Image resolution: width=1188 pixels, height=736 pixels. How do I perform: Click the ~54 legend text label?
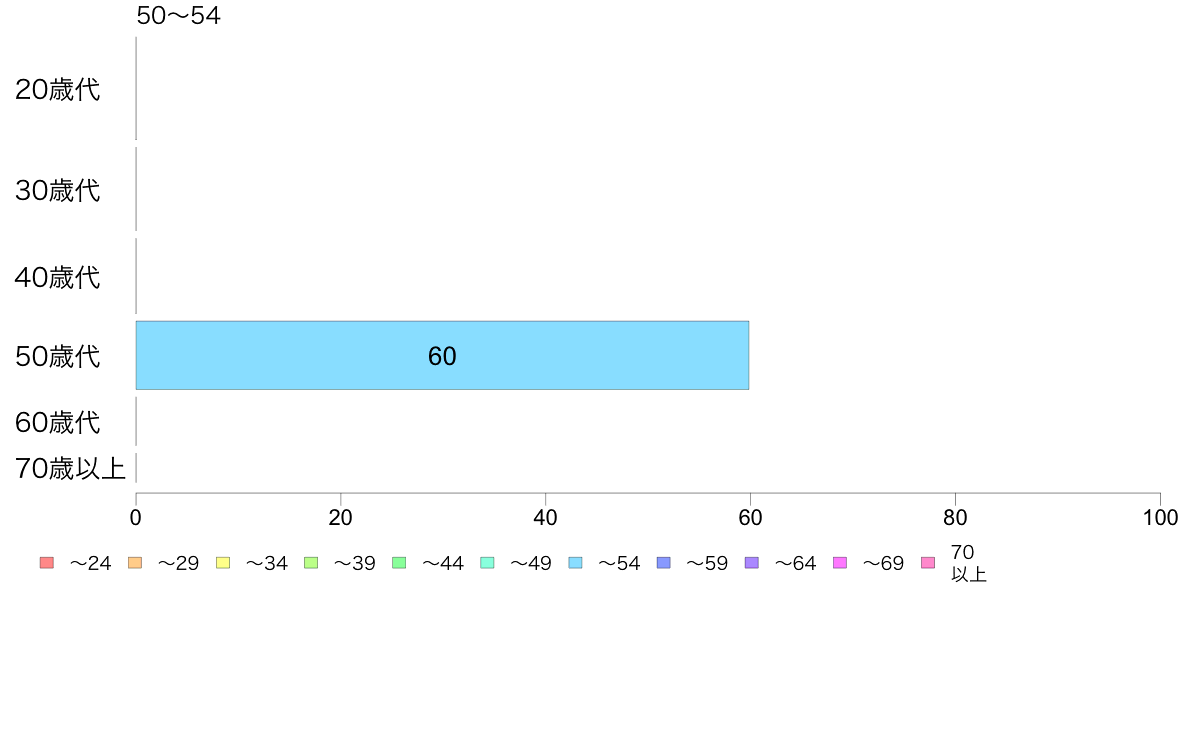click(620, 563)
